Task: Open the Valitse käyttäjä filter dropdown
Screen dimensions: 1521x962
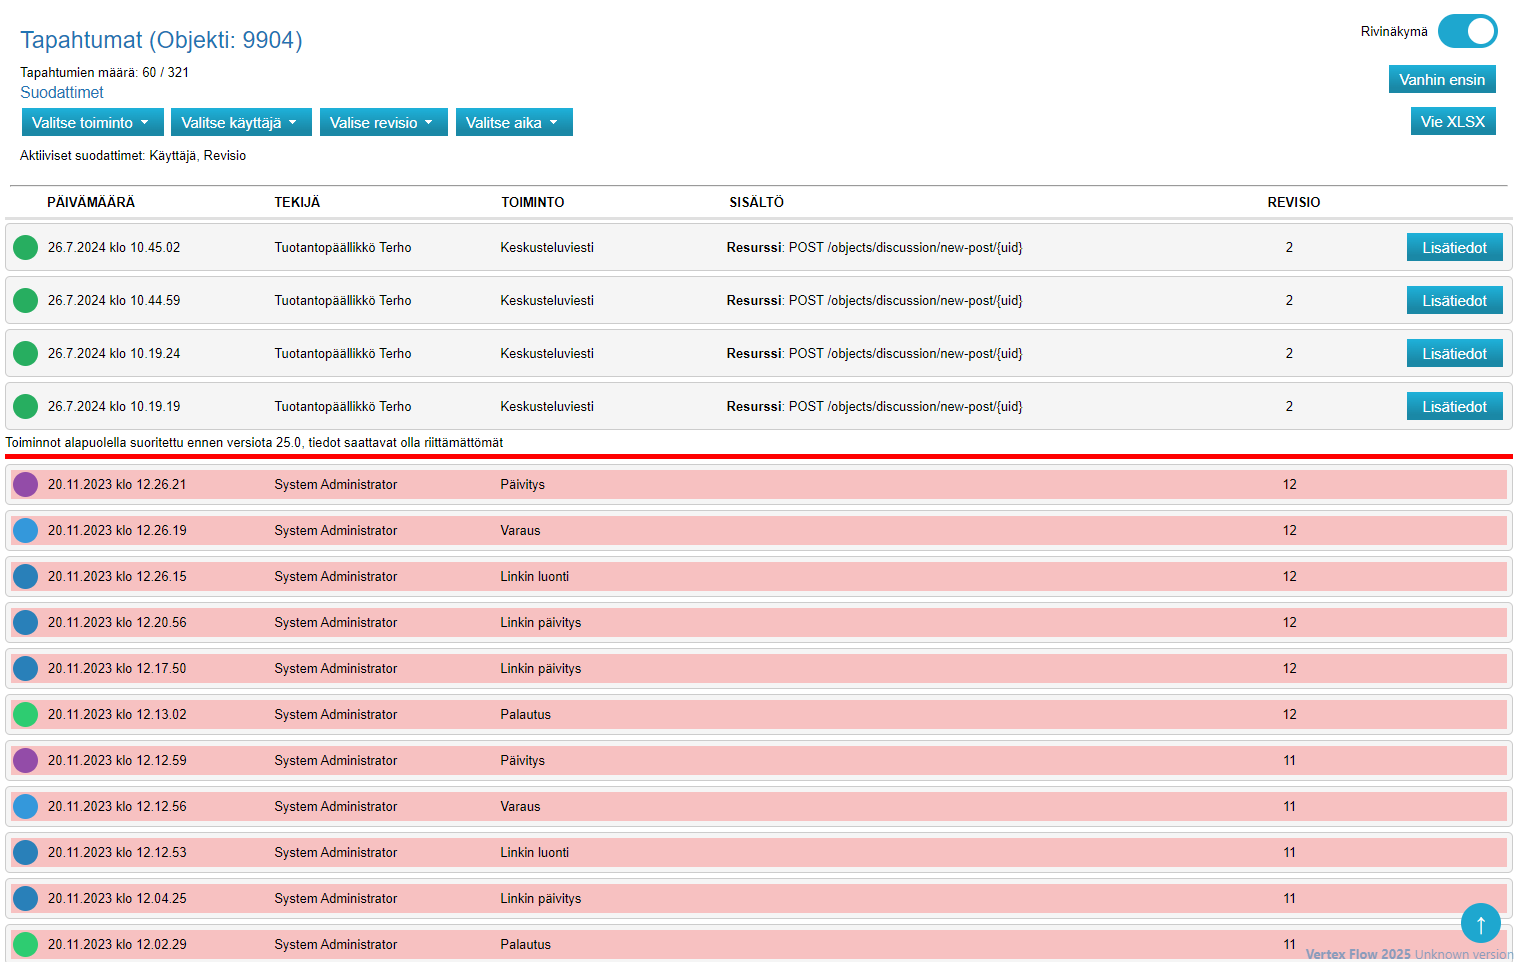Action: coord(241,123)
